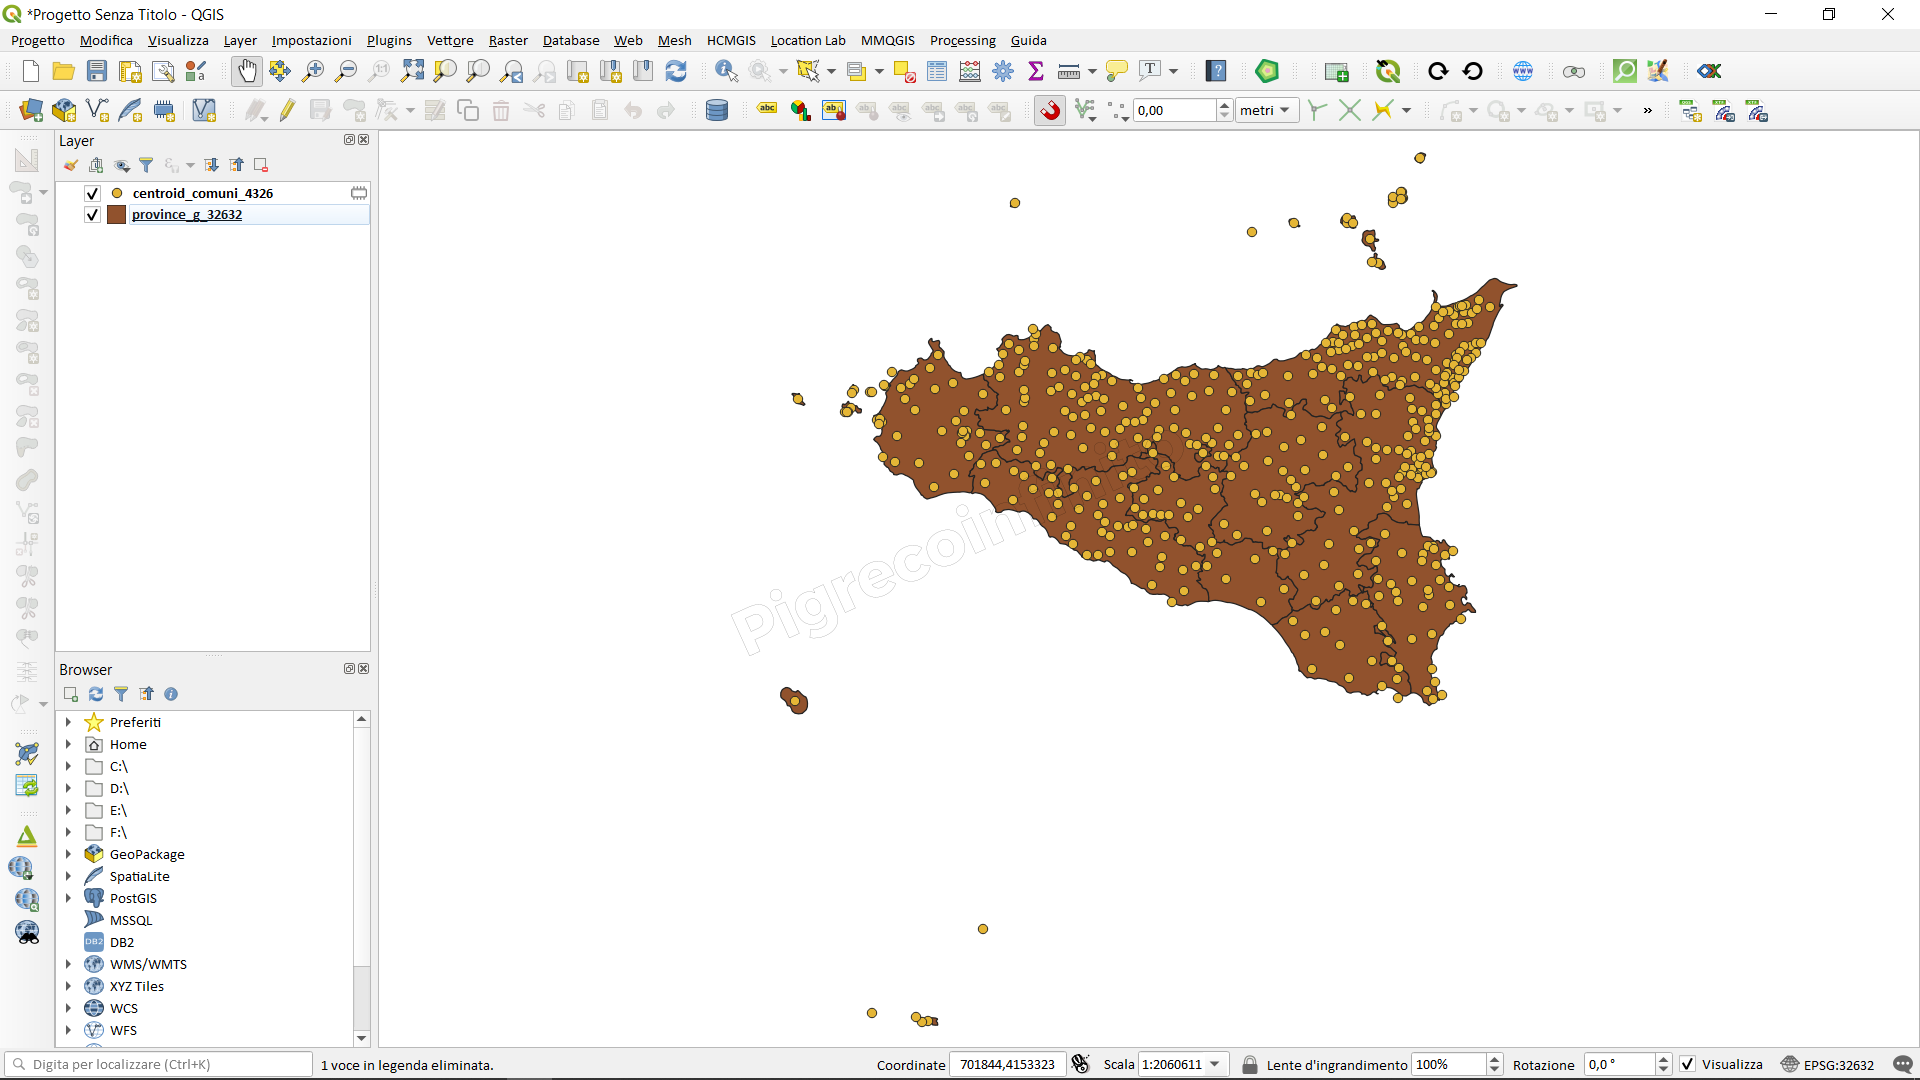The height and width of the screenshot is (1080, 1920).
Task: Open Data Source Manager
Action: (31, 110)
